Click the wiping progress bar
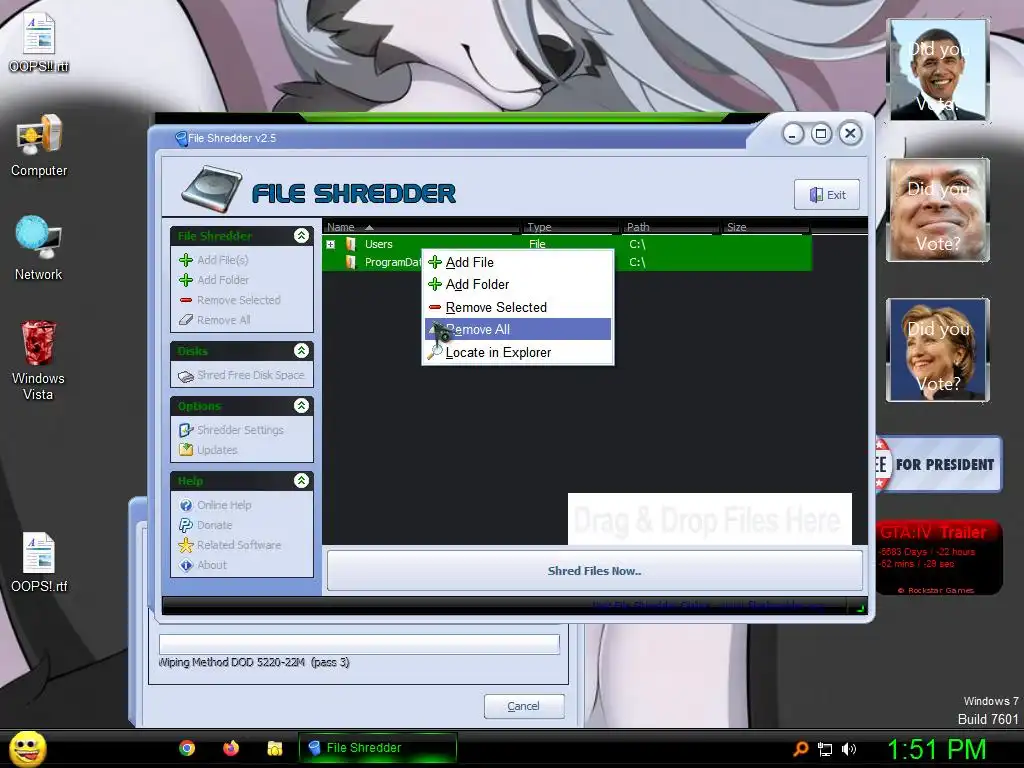 (x=359, y=644)
